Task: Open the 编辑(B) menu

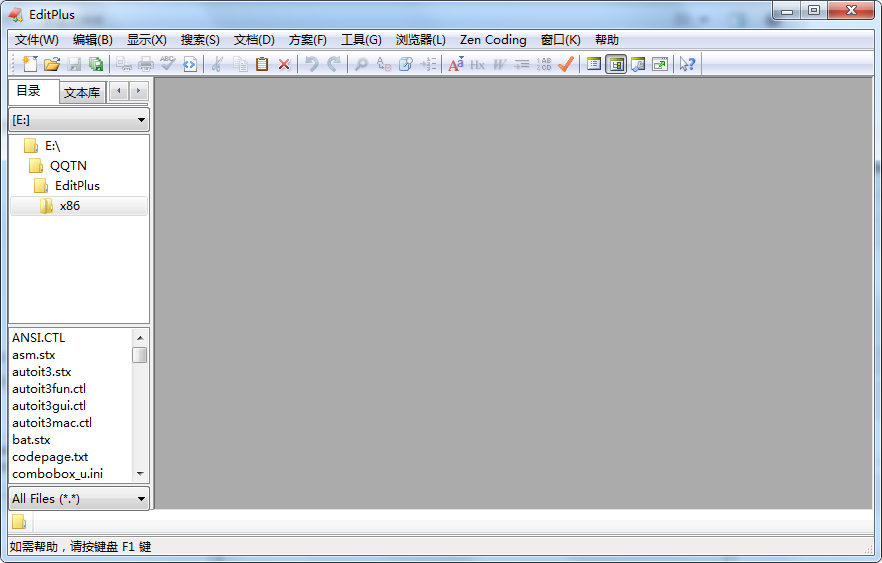Action: coord(93,40)
